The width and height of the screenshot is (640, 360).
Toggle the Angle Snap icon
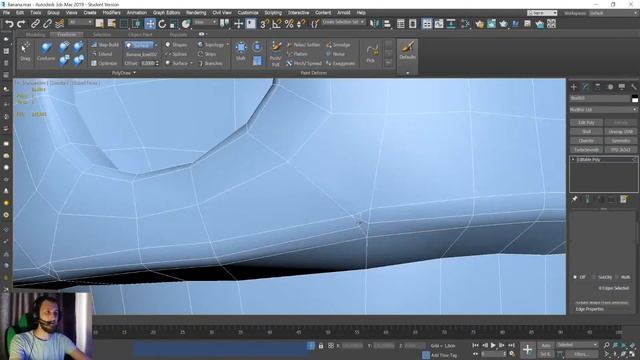click(277, 24)
